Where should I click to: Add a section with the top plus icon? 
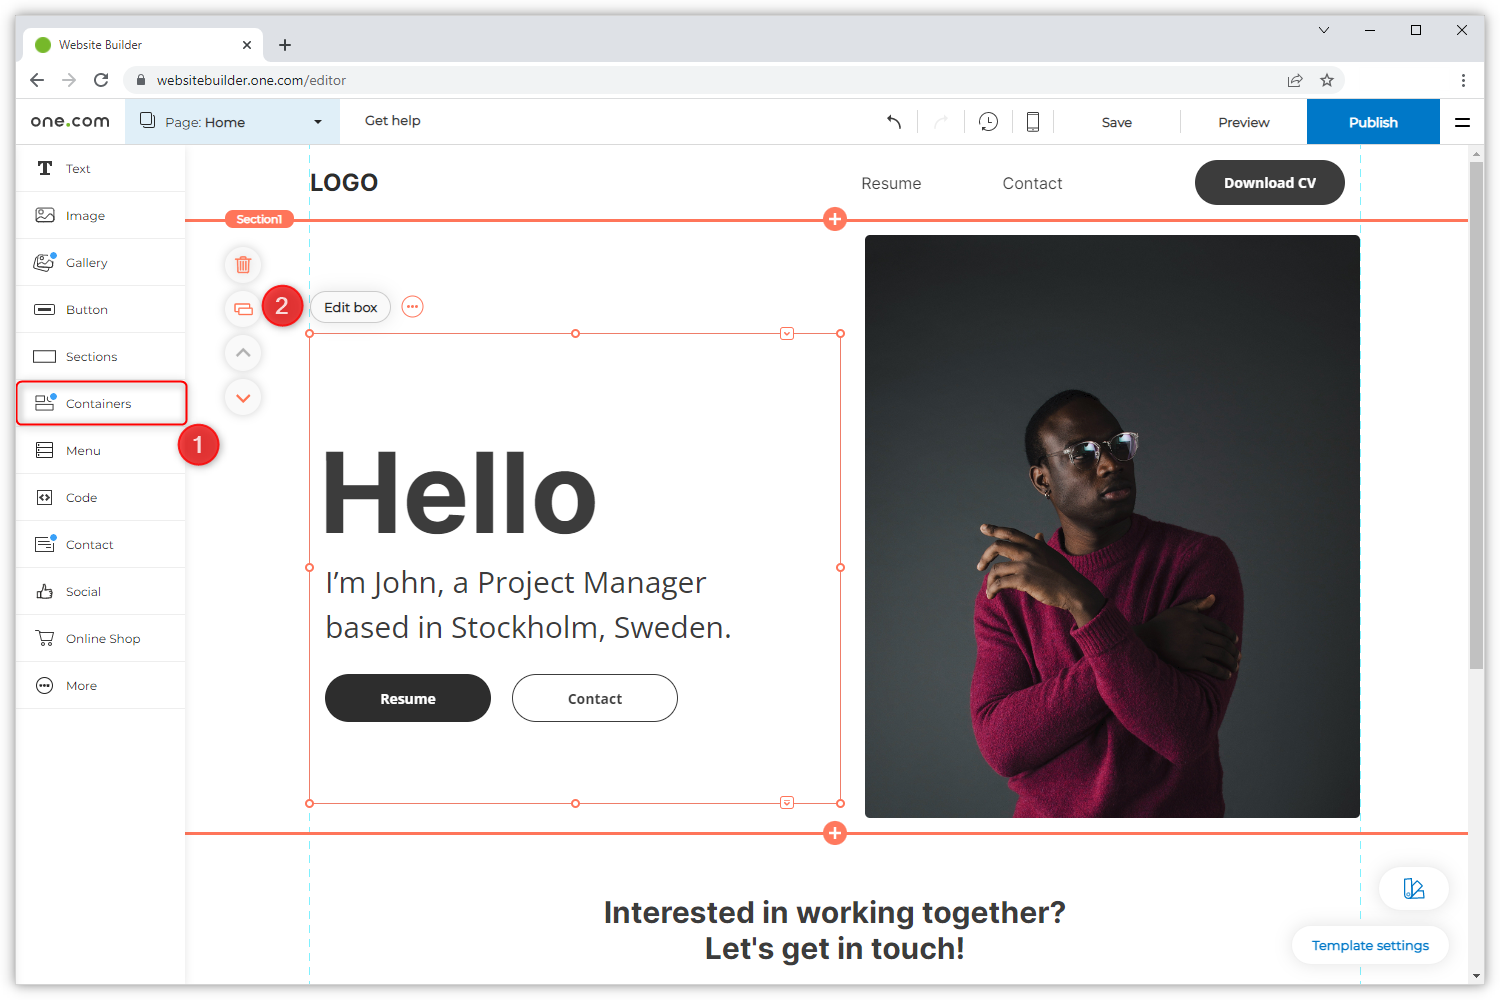(x=835, y=219)
